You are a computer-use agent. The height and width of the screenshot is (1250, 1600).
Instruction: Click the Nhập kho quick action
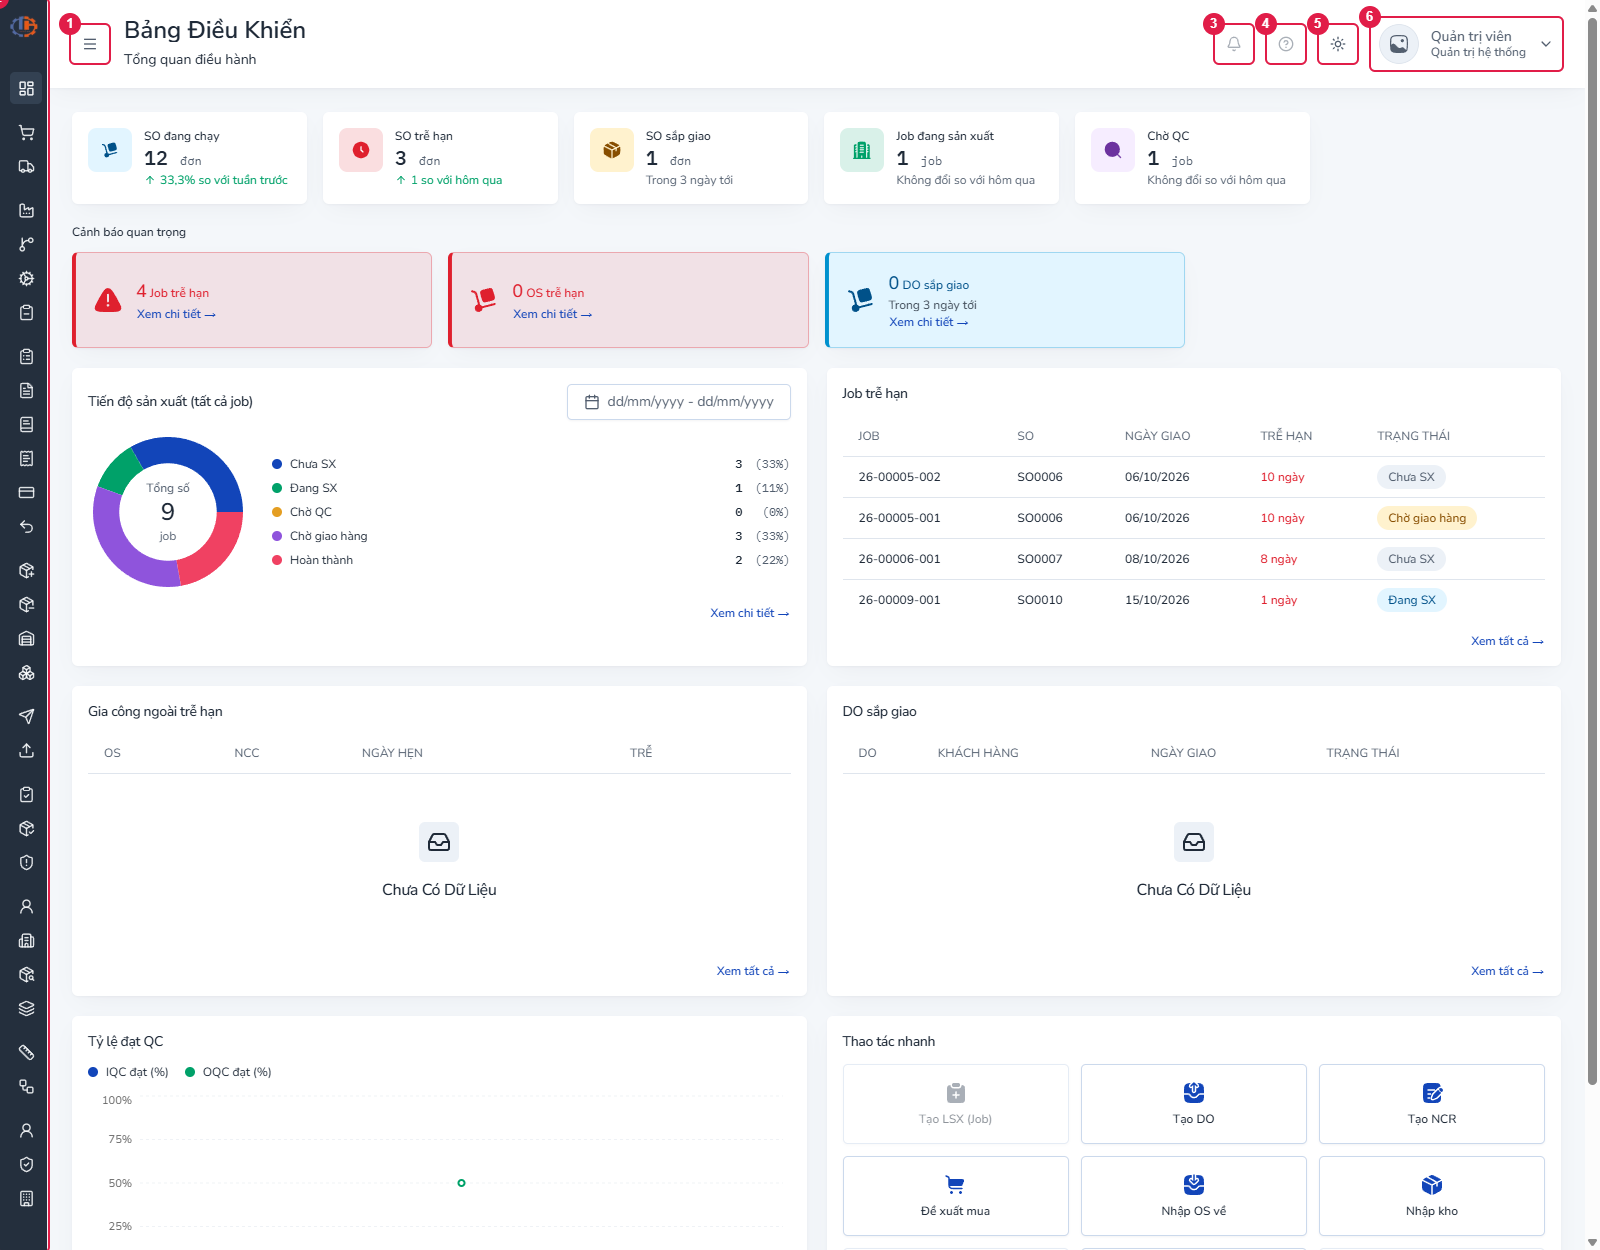pyautogui.click(x=1431, y=1196)
